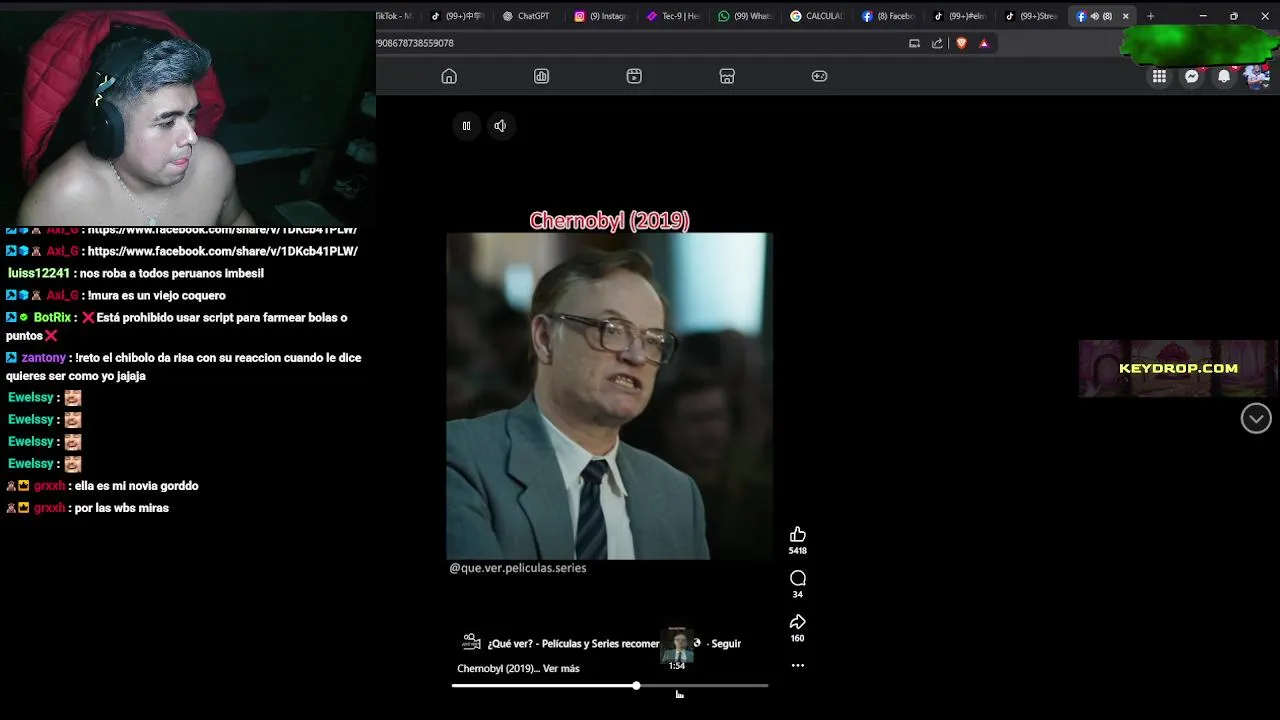Click the @que.ver.peliculas.series watermark handle text
The image size is (1280, 720).
point(518,568)
